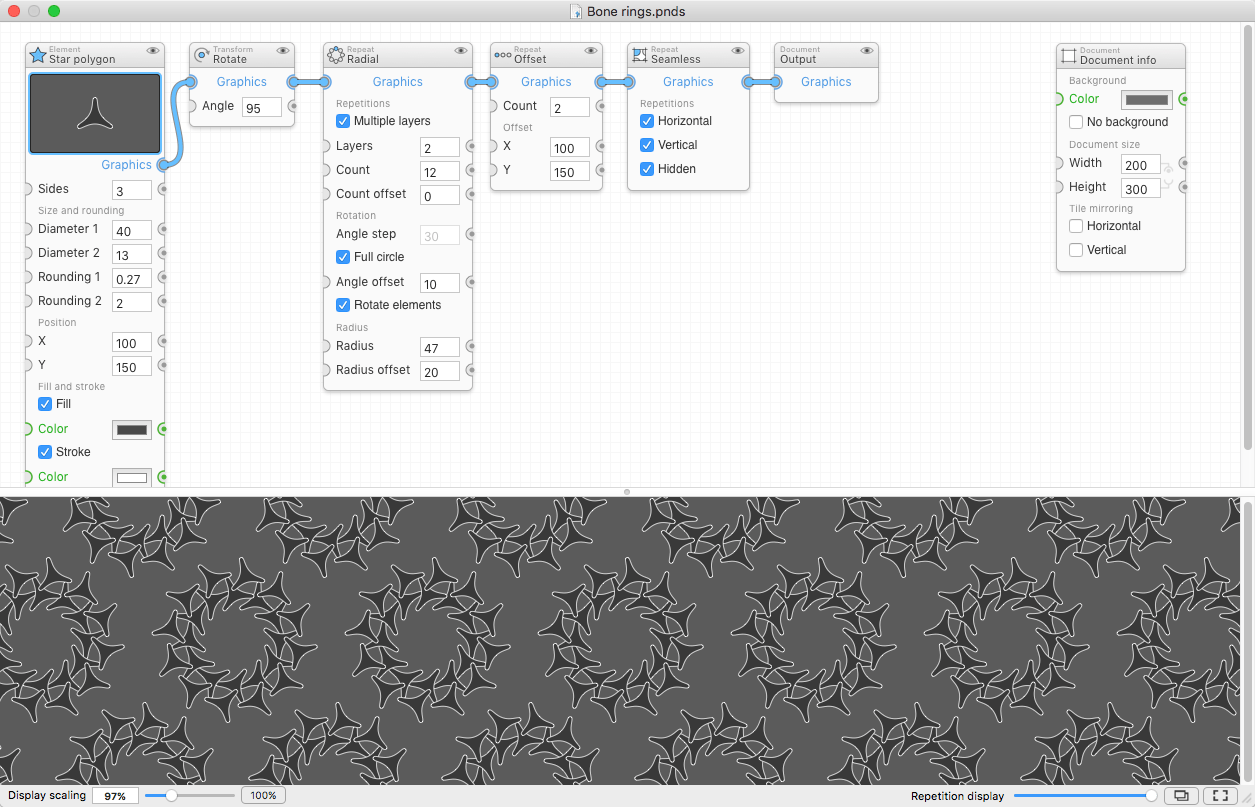1255x807 pixels.
Task: Toggle Seamless node visibility eye
Action: pyautogui.click(x=737, y=50)
